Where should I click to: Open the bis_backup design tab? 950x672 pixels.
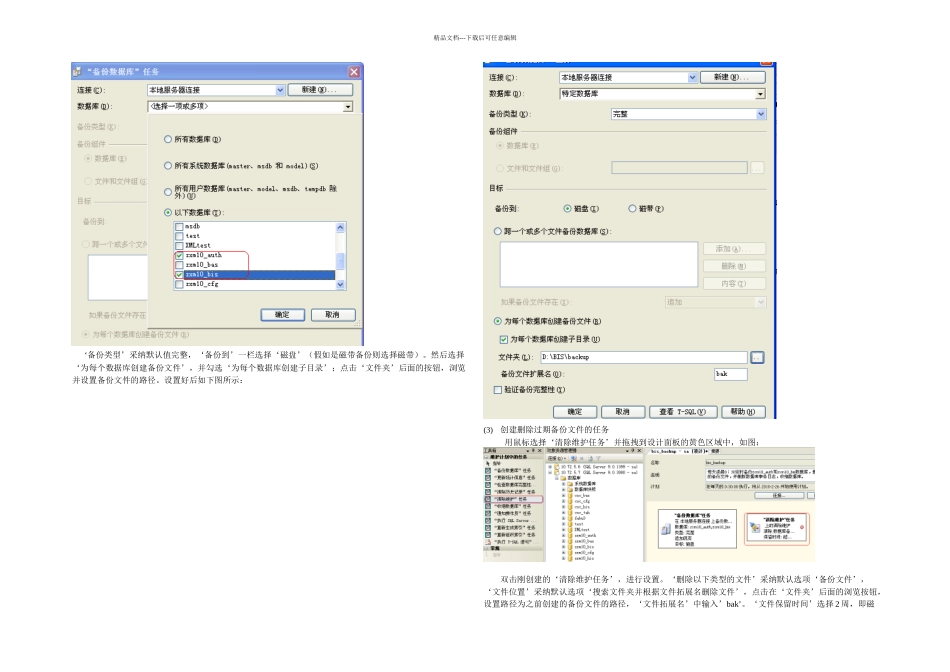[x=679, y=451]
